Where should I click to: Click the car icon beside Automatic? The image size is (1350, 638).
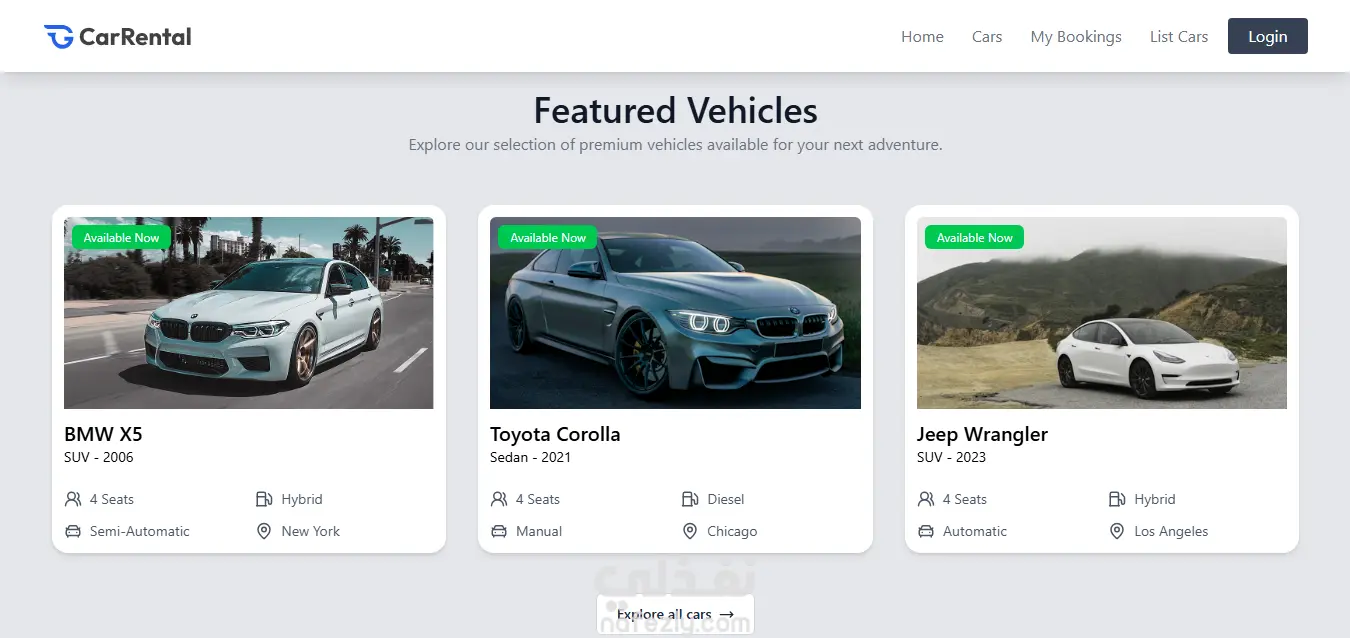point(926,531)
